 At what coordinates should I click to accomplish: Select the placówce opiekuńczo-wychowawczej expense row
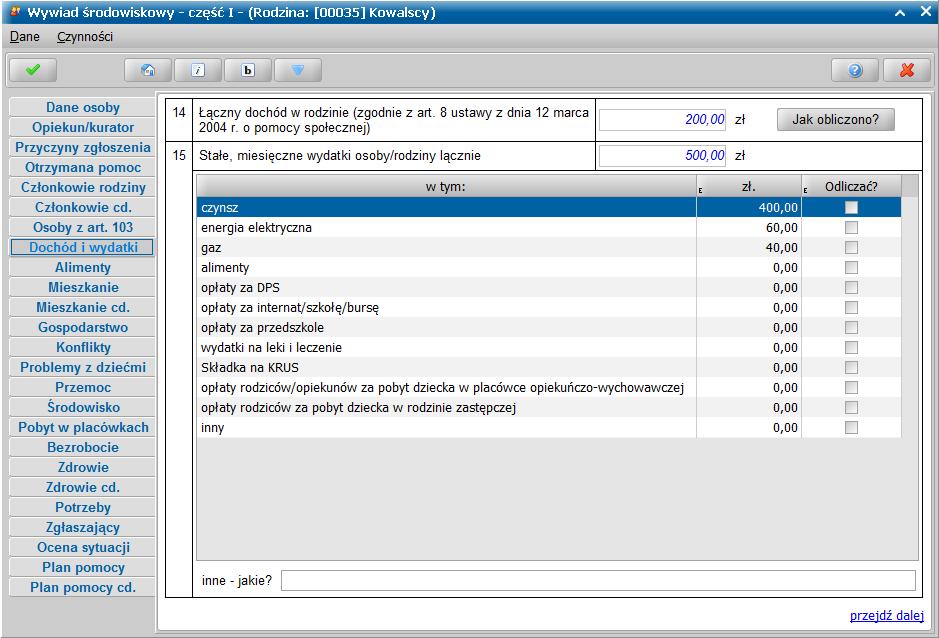click(x=549, y=388)
